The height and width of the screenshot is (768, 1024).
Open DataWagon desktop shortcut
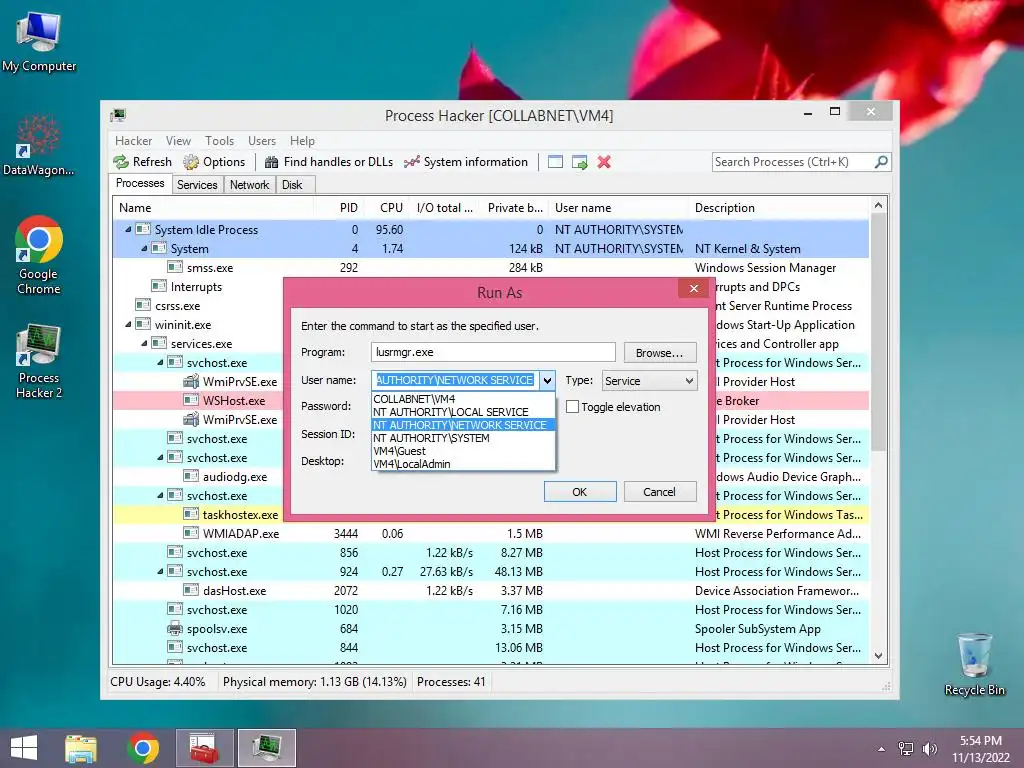(x=39, y=145)
